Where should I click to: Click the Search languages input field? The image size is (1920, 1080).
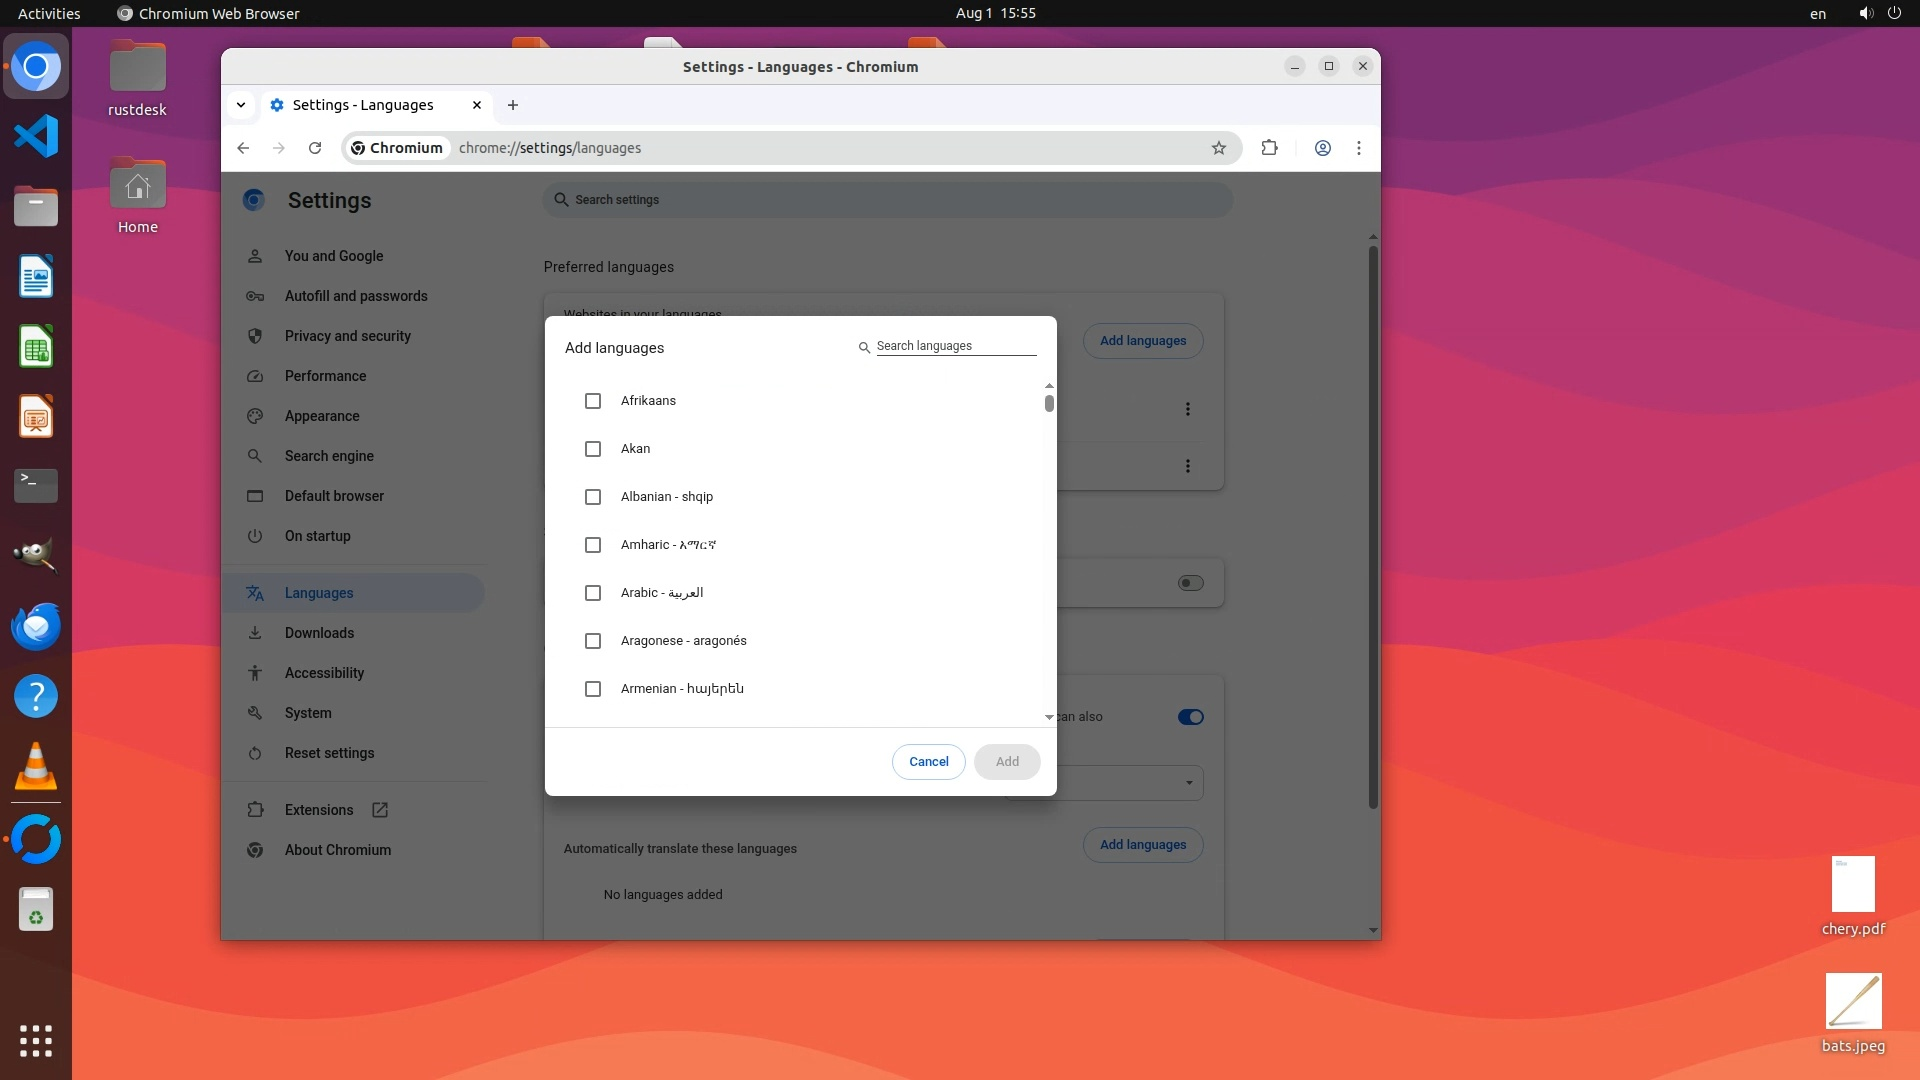pyautogui.click(x=955, y=346)
